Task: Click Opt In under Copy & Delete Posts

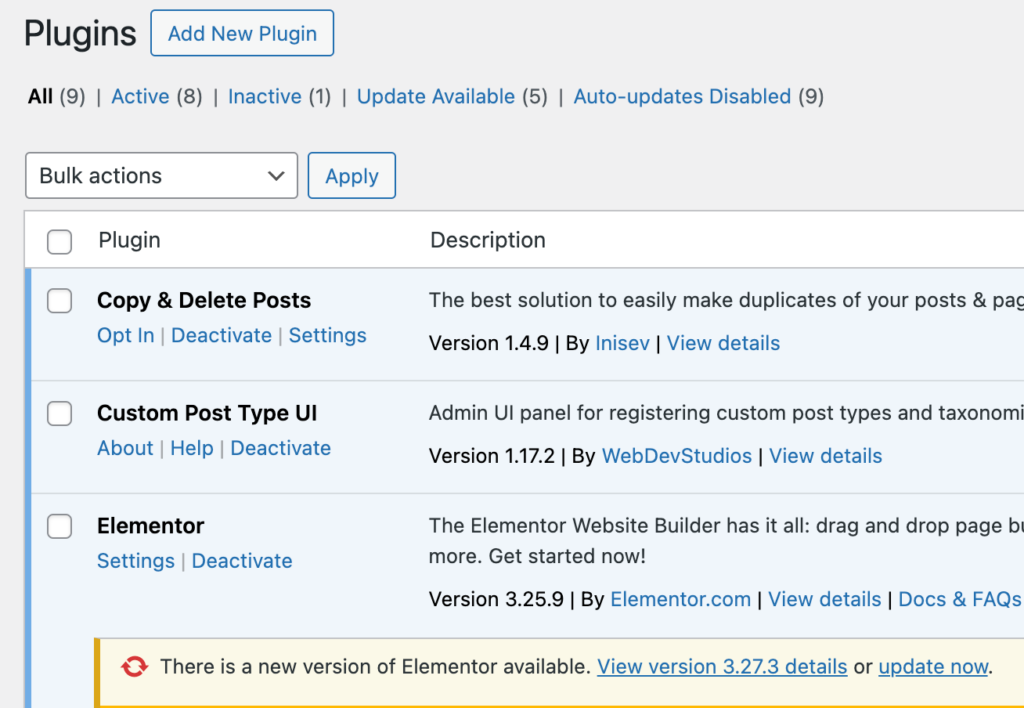Action: (x=126, y=336)
